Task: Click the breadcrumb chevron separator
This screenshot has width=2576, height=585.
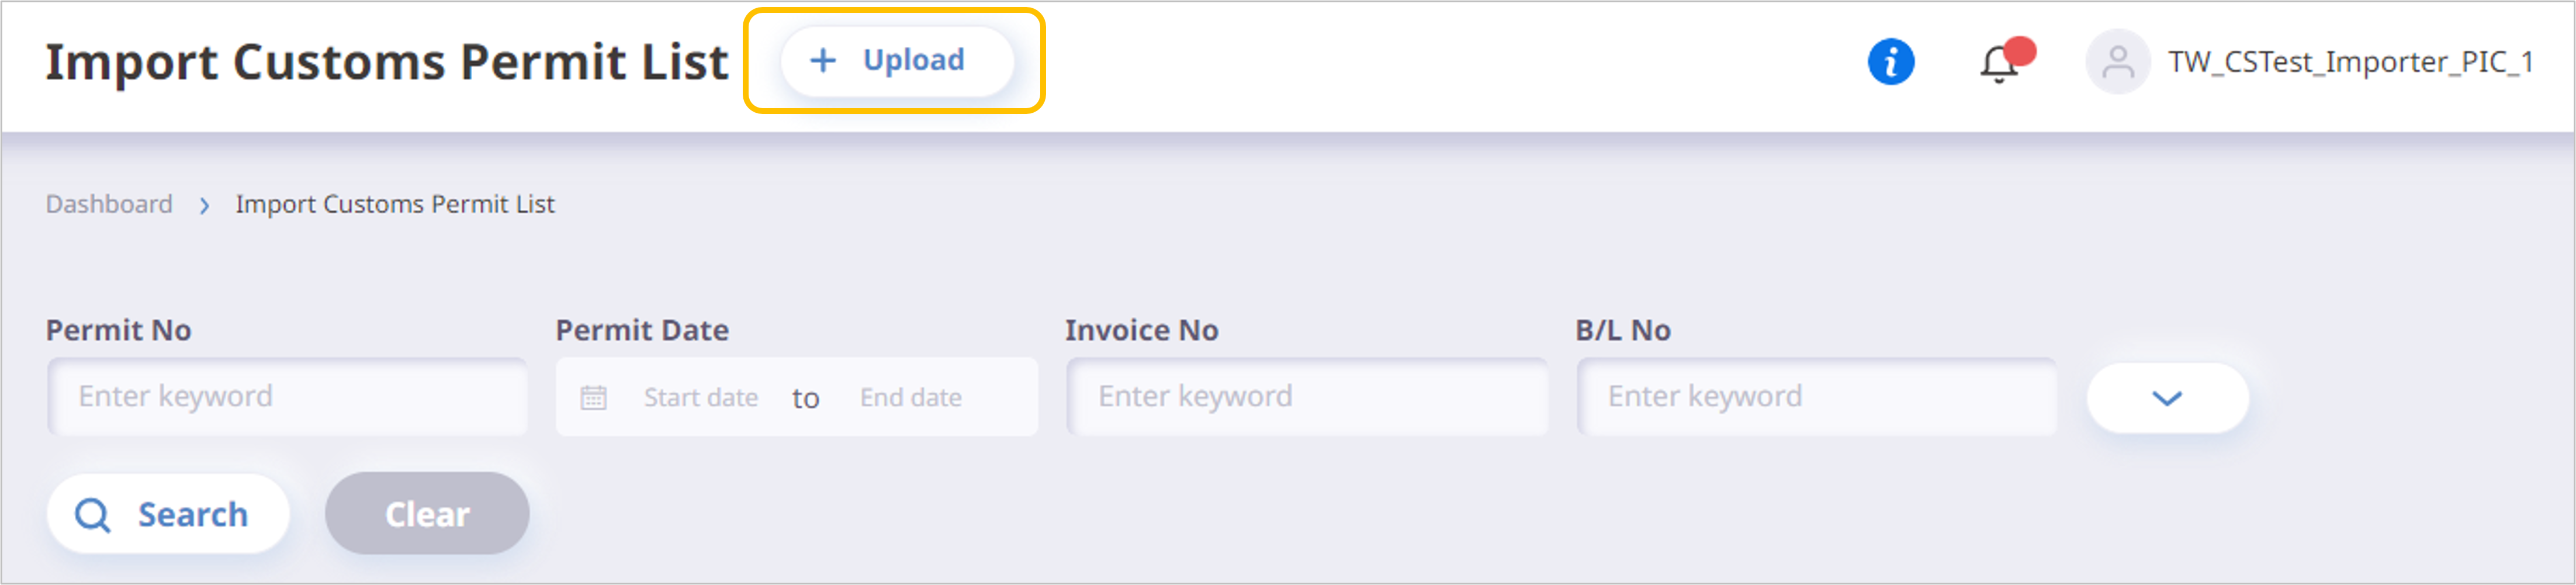Action: [x=204, y=206]
